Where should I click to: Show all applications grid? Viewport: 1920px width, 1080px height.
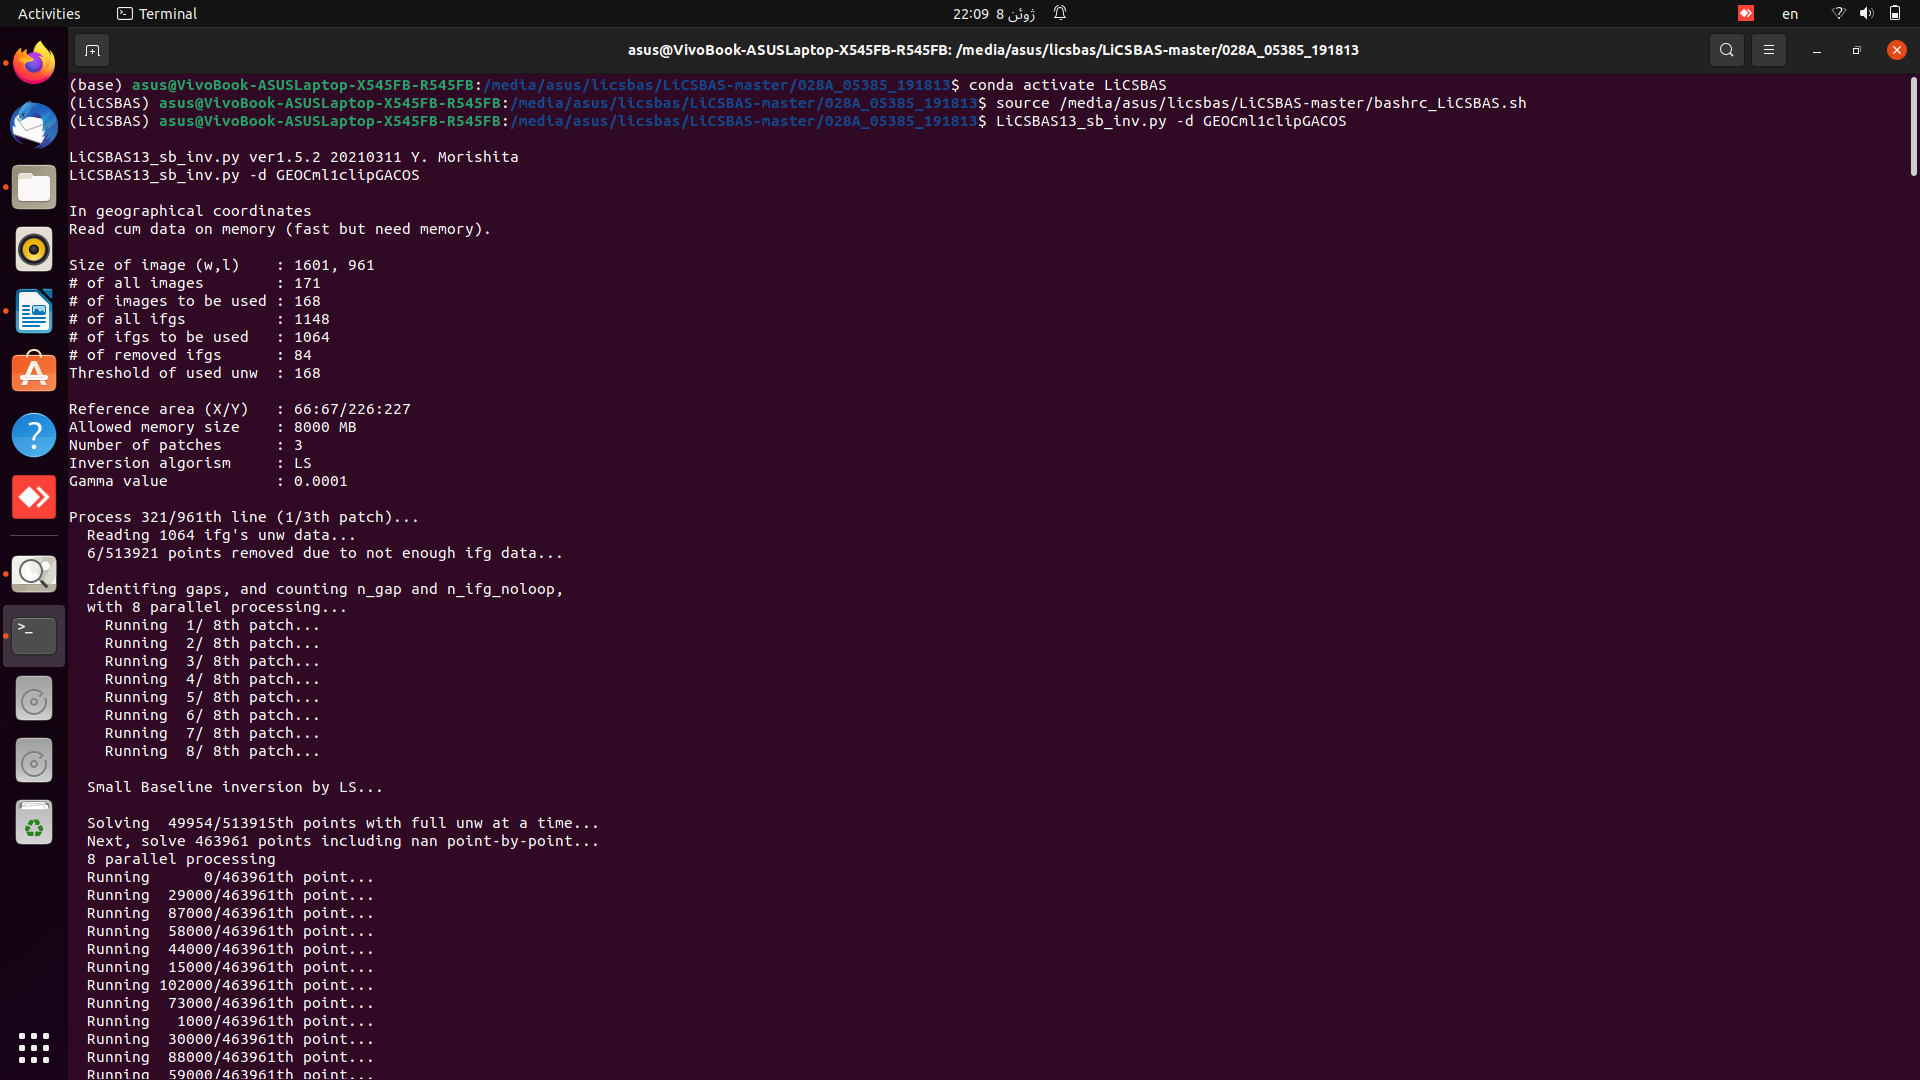(33, 1047)
